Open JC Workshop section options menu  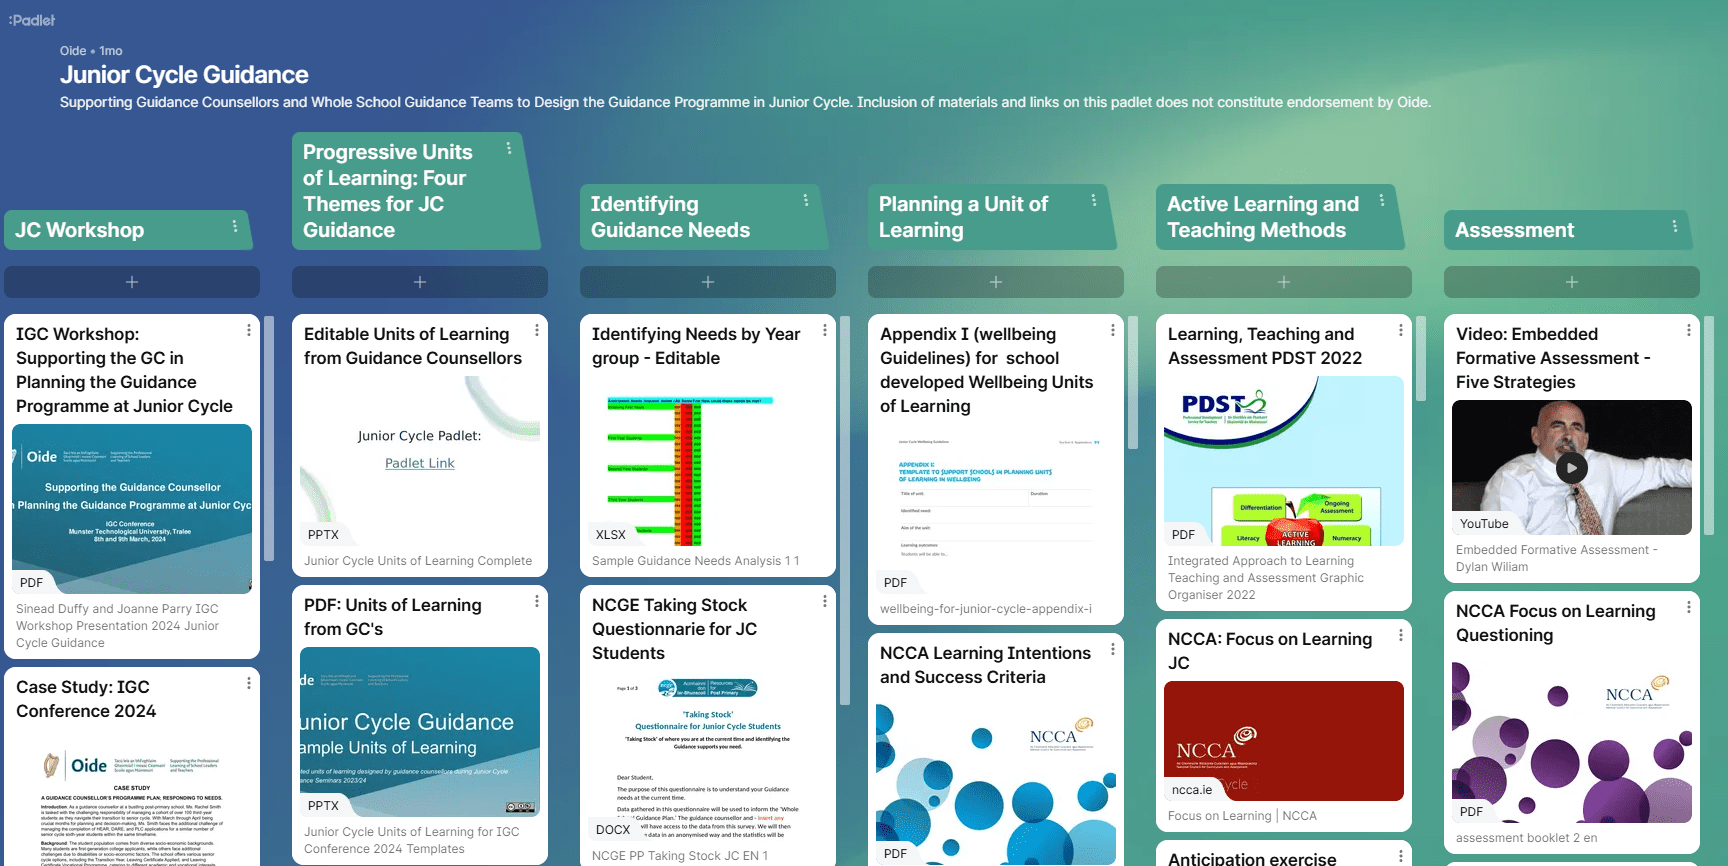point(235,226)
